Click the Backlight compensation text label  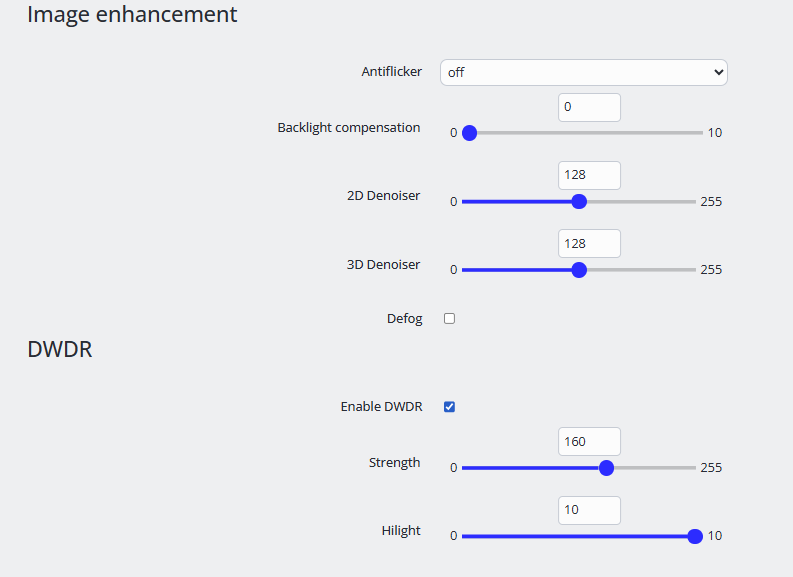pos(348,128)
